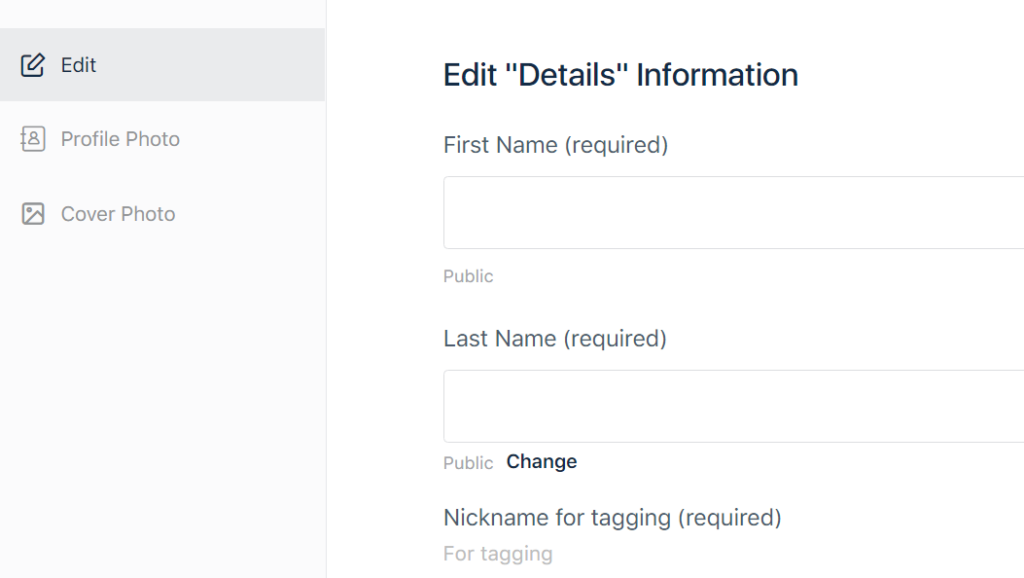Image resolution: width=1024 pixels, height=578 pixels.
Task: Click Change next to Last Name visibility
Action: pos(541,462)
